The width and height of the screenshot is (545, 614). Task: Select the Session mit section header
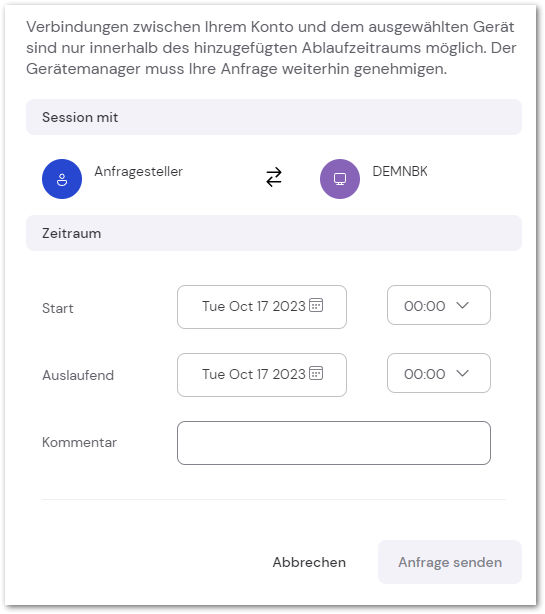[274, 117]
